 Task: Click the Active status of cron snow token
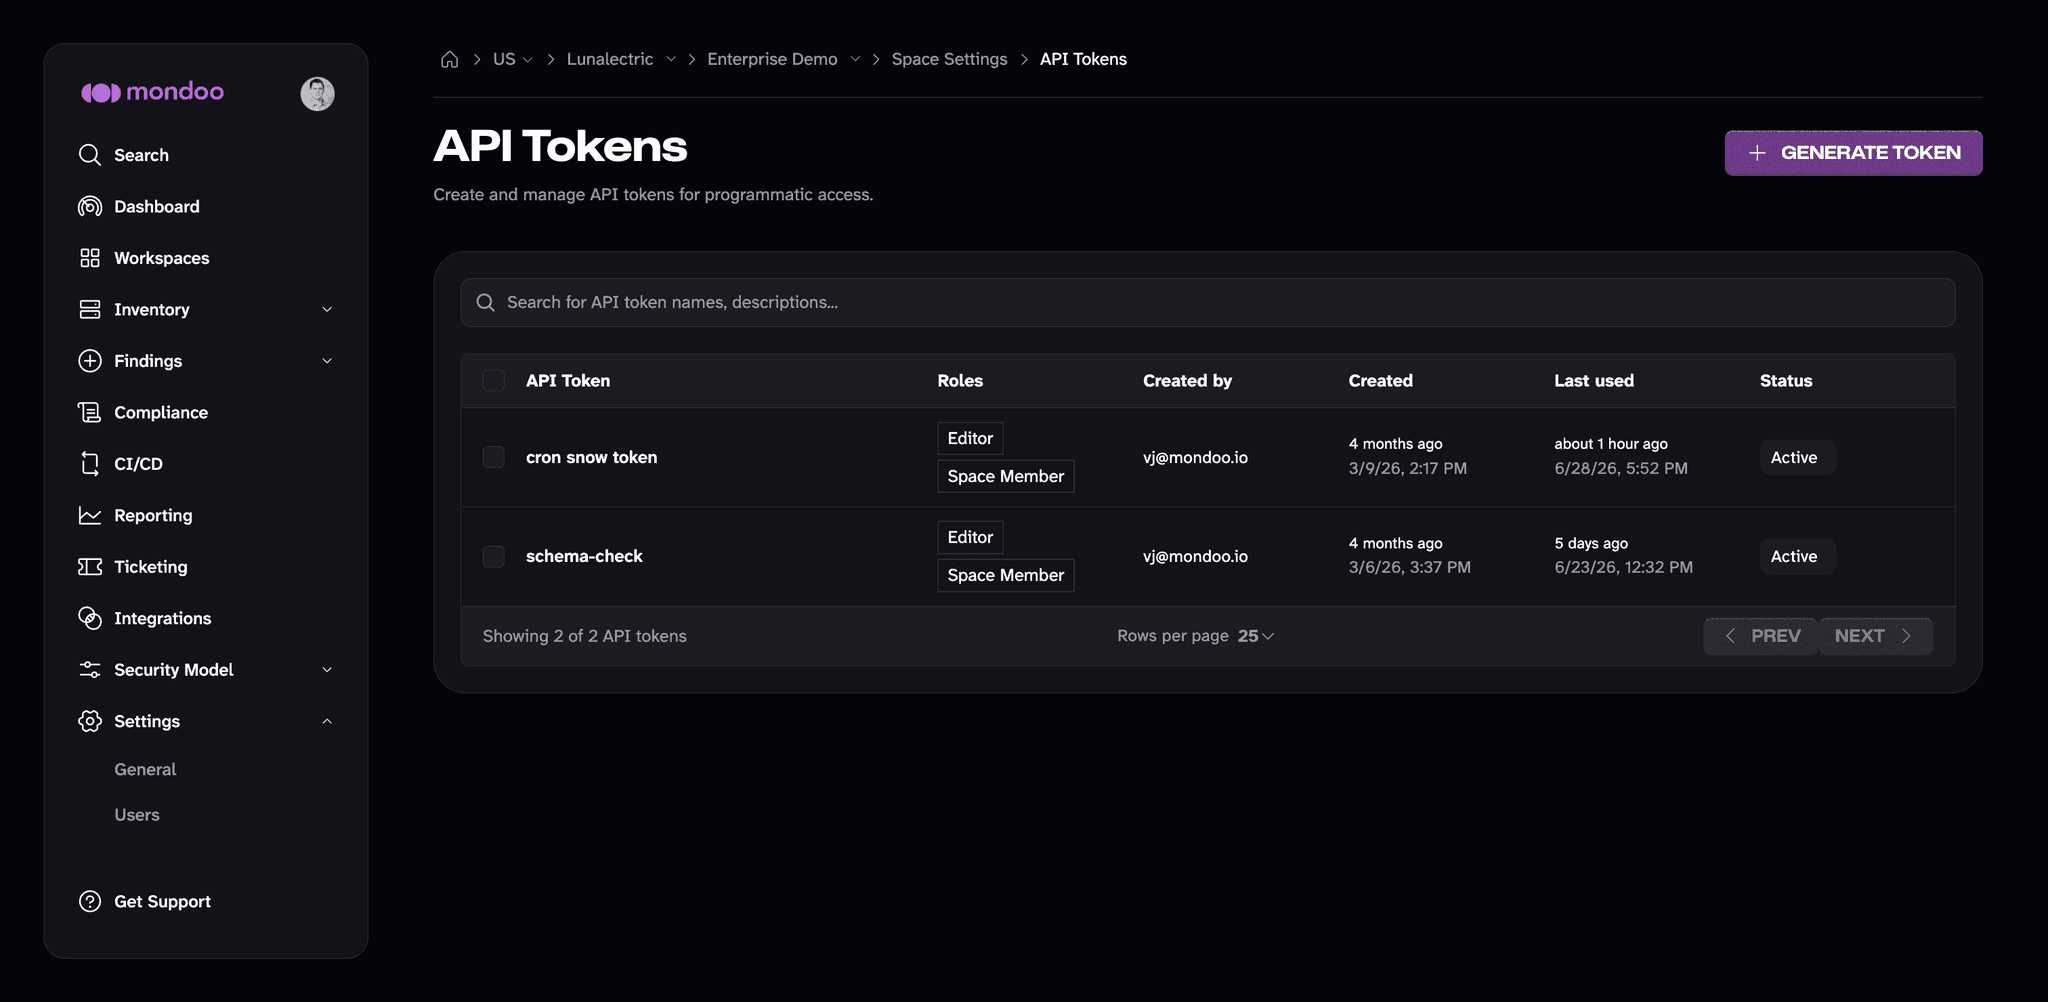[1797, 457]
